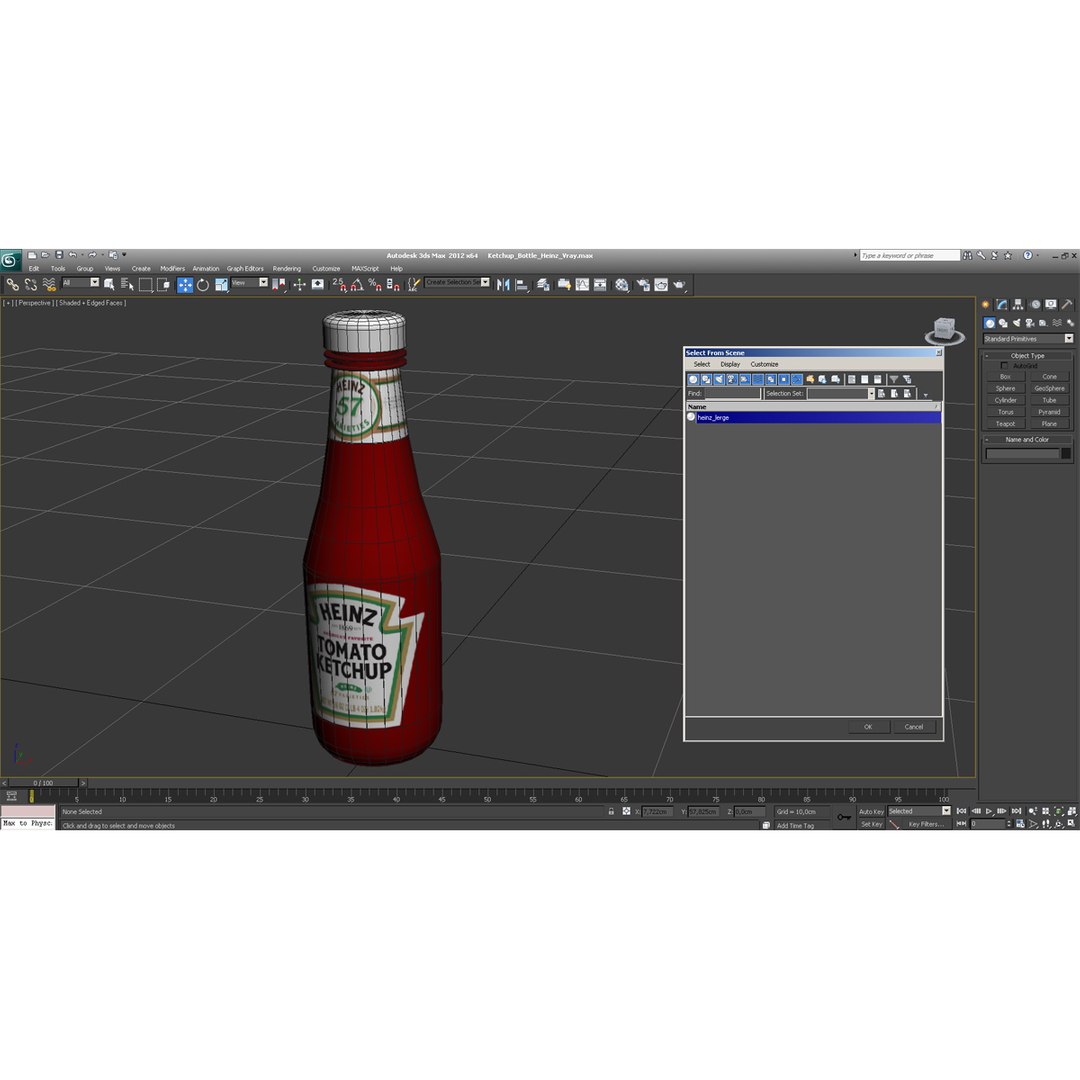Toggle Display Shapes filter in Select From Scene
The height and width of the screenshot is (1080, 1080).
706,380
